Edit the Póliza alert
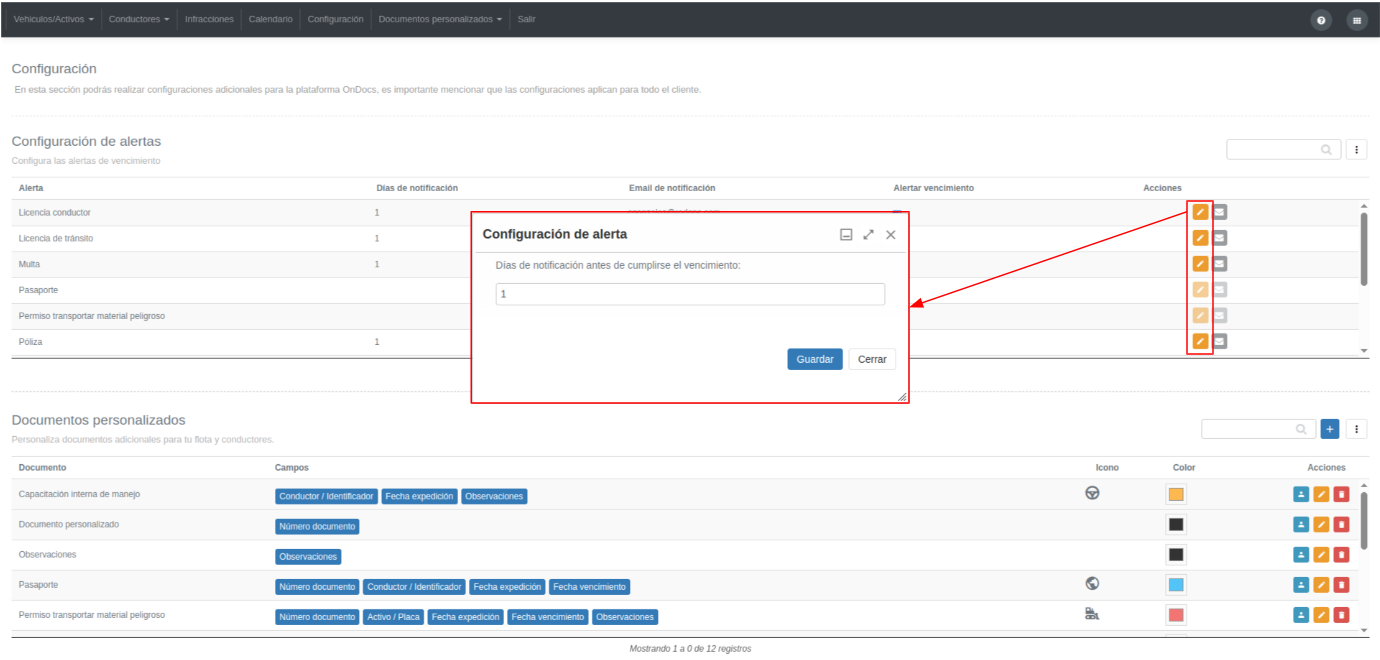Screen dimensions: 1380x660 tap(1200, 341)
